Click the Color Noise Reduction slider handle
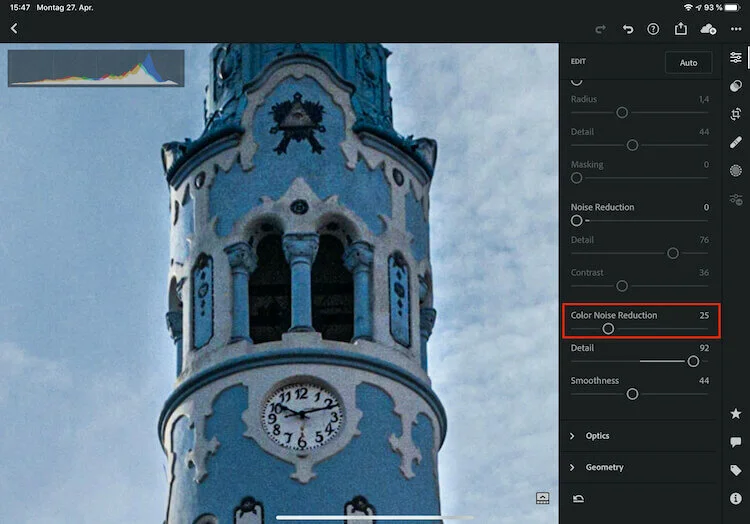The height and width of the screenshot is (524, 750). pyautogui.click(x=608, y=328)
